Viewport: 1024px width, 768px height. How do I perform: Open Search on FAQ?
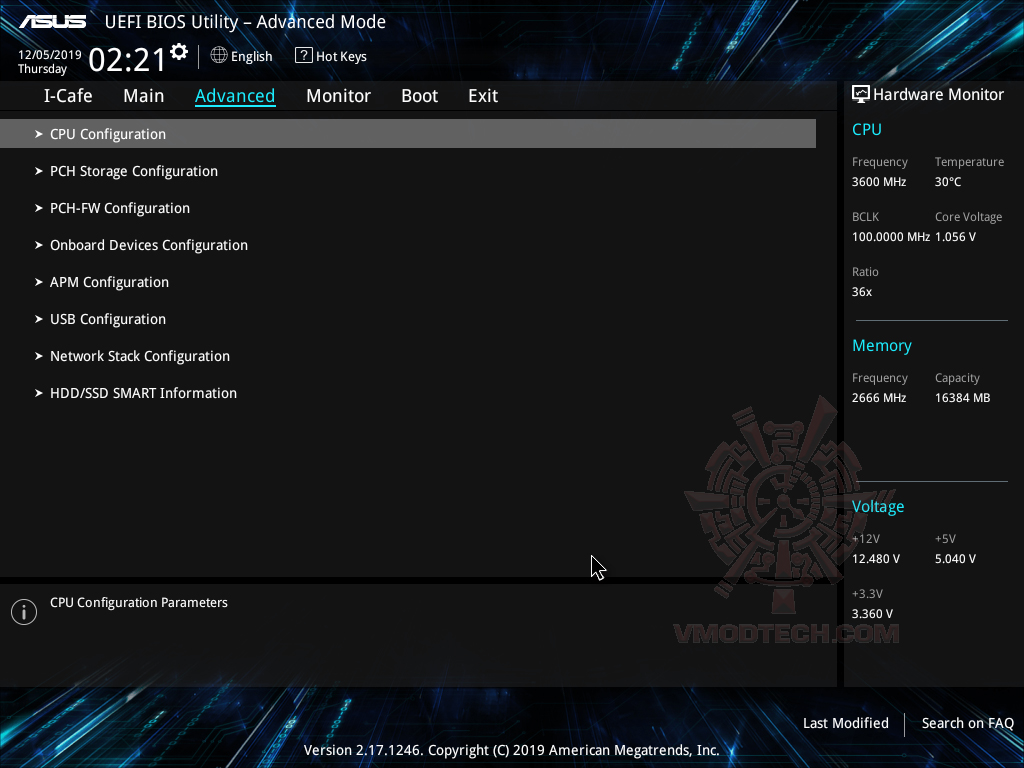click(967, 723)
